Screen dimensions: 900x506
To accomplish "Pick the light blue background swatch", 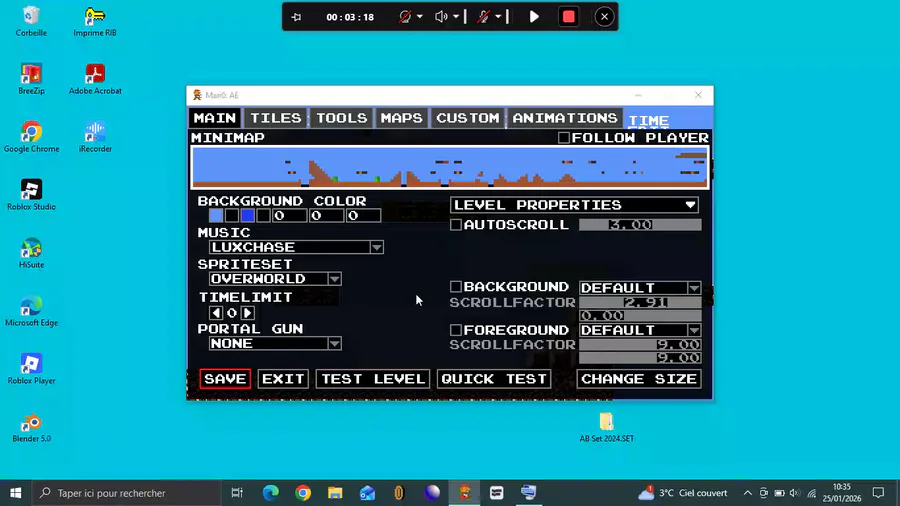I will pyautogui.click(x=216, y=216).
